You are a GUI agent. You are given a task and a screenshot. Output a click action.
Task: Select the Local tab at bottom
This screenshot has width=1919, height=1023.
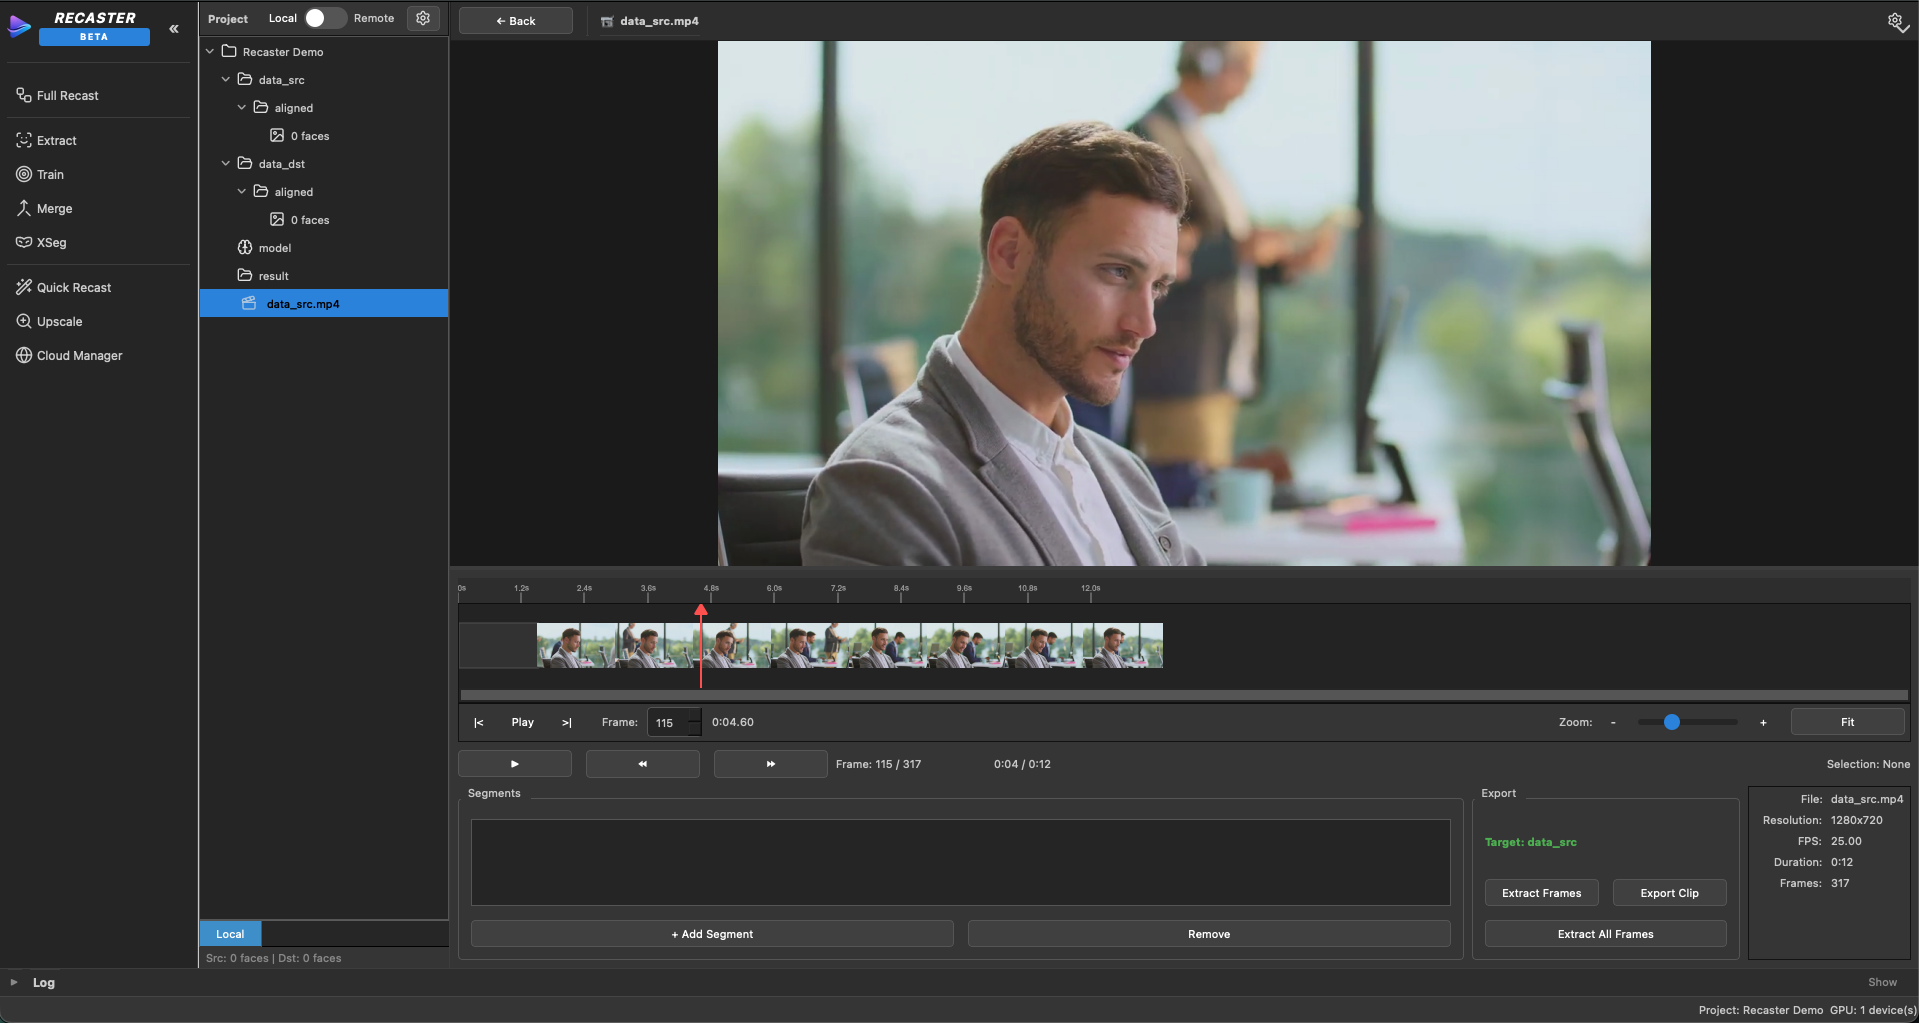(230, 934)
